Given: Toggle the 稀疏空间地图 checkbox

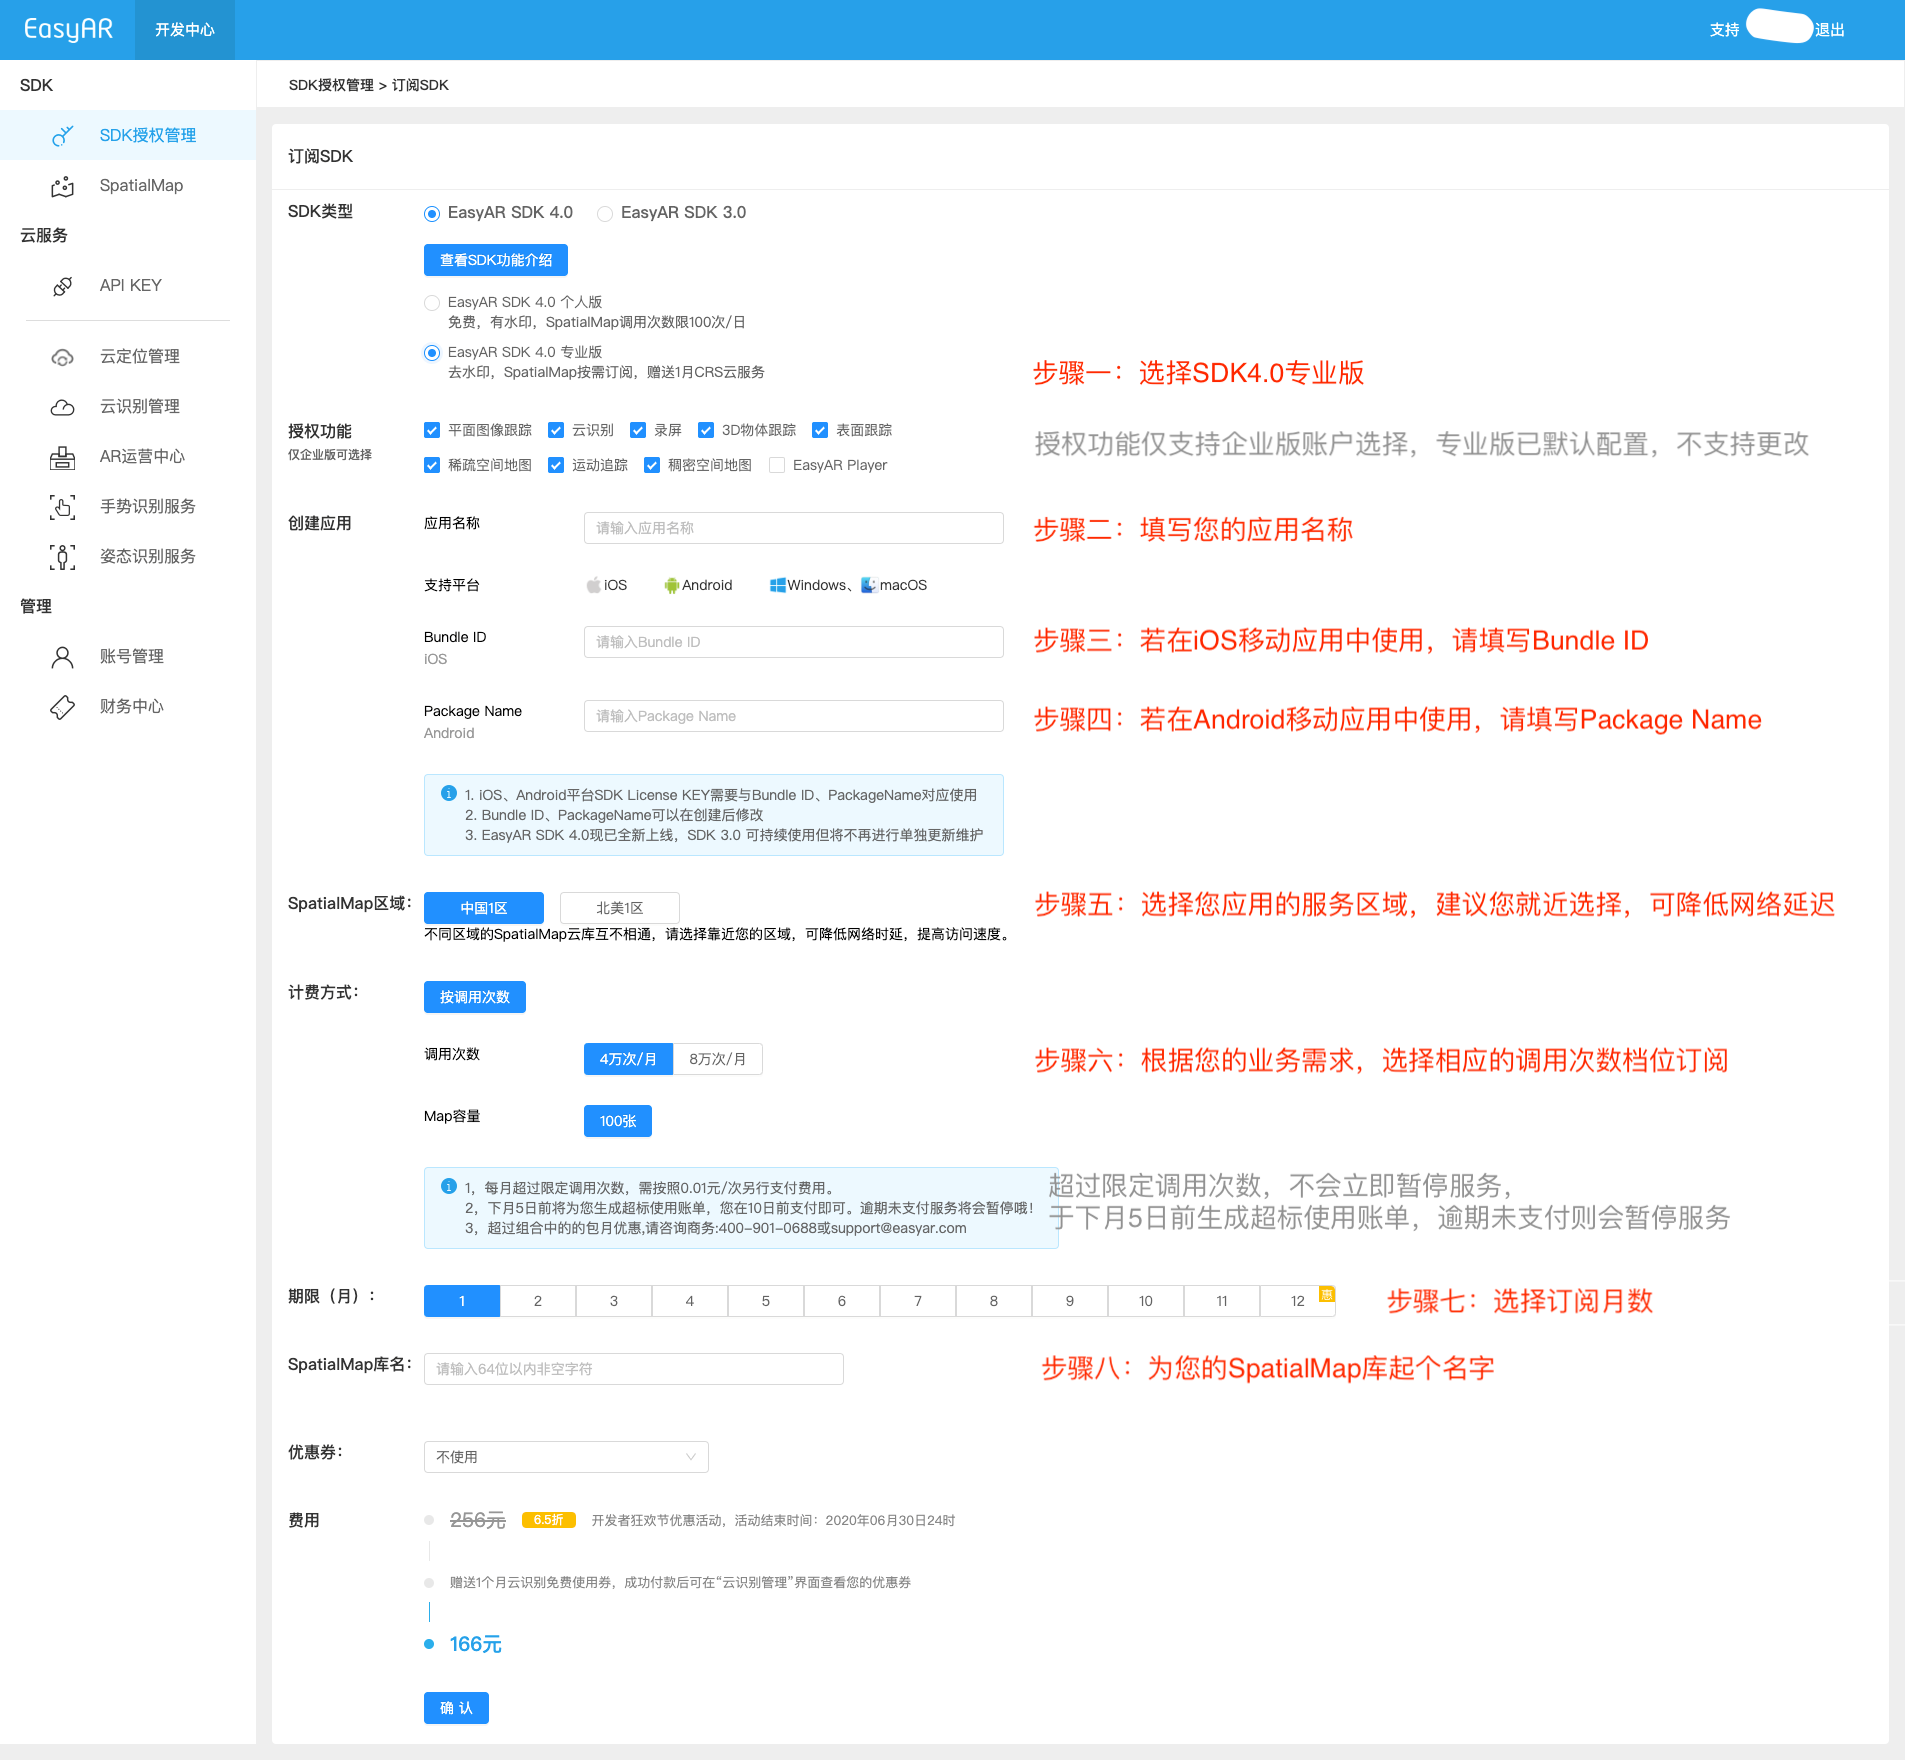Looking at the screenshot, I should (x=432, y=465).
